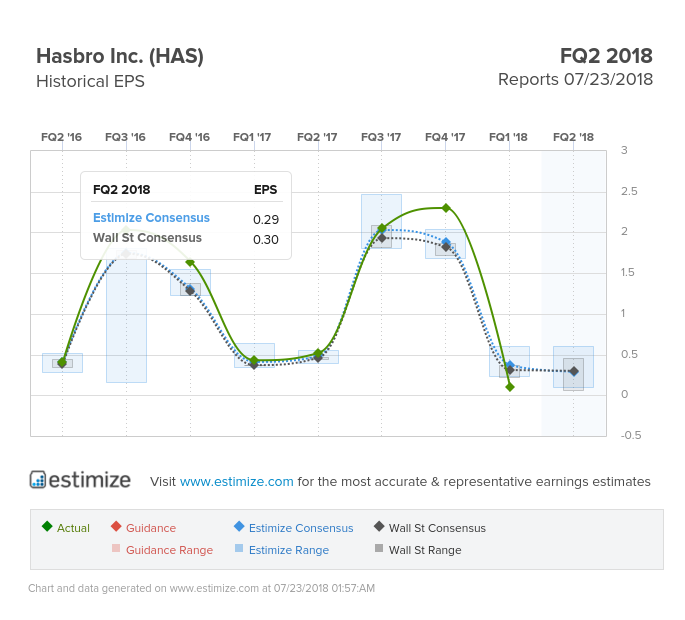Viewport: 685px width, 620px height.
Task: Select the FQ1 '17 quarter label
Action: click(x=252, y=137)
